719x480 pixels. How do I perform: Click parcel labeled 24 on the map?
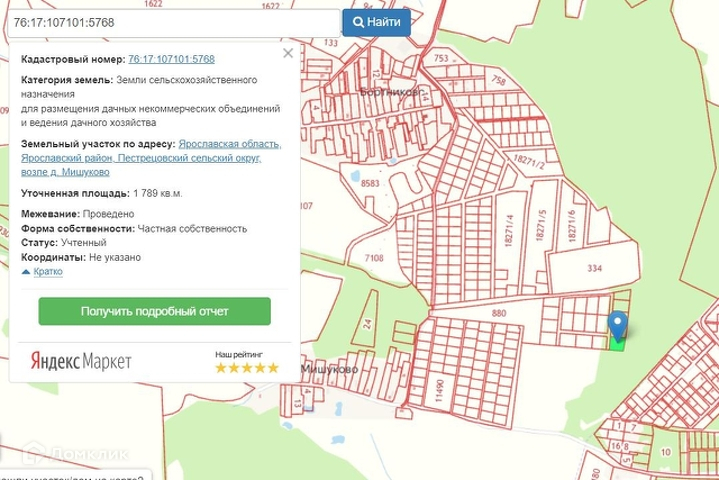(x=367, y=324)
